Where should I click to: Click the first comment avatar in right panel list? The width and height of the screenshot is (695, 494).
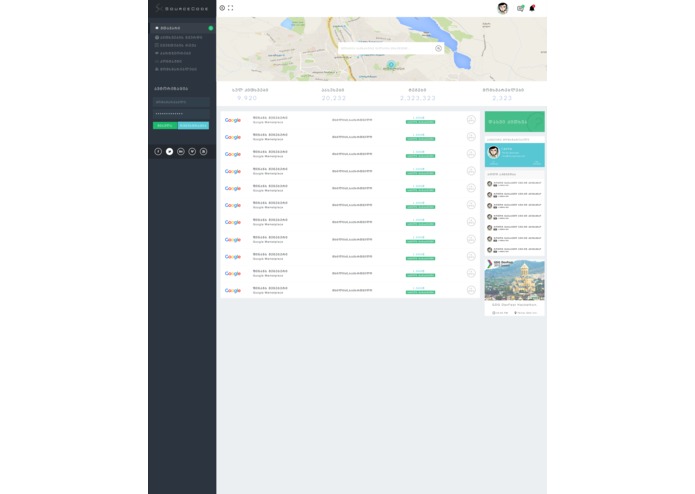tap(489, 183)
